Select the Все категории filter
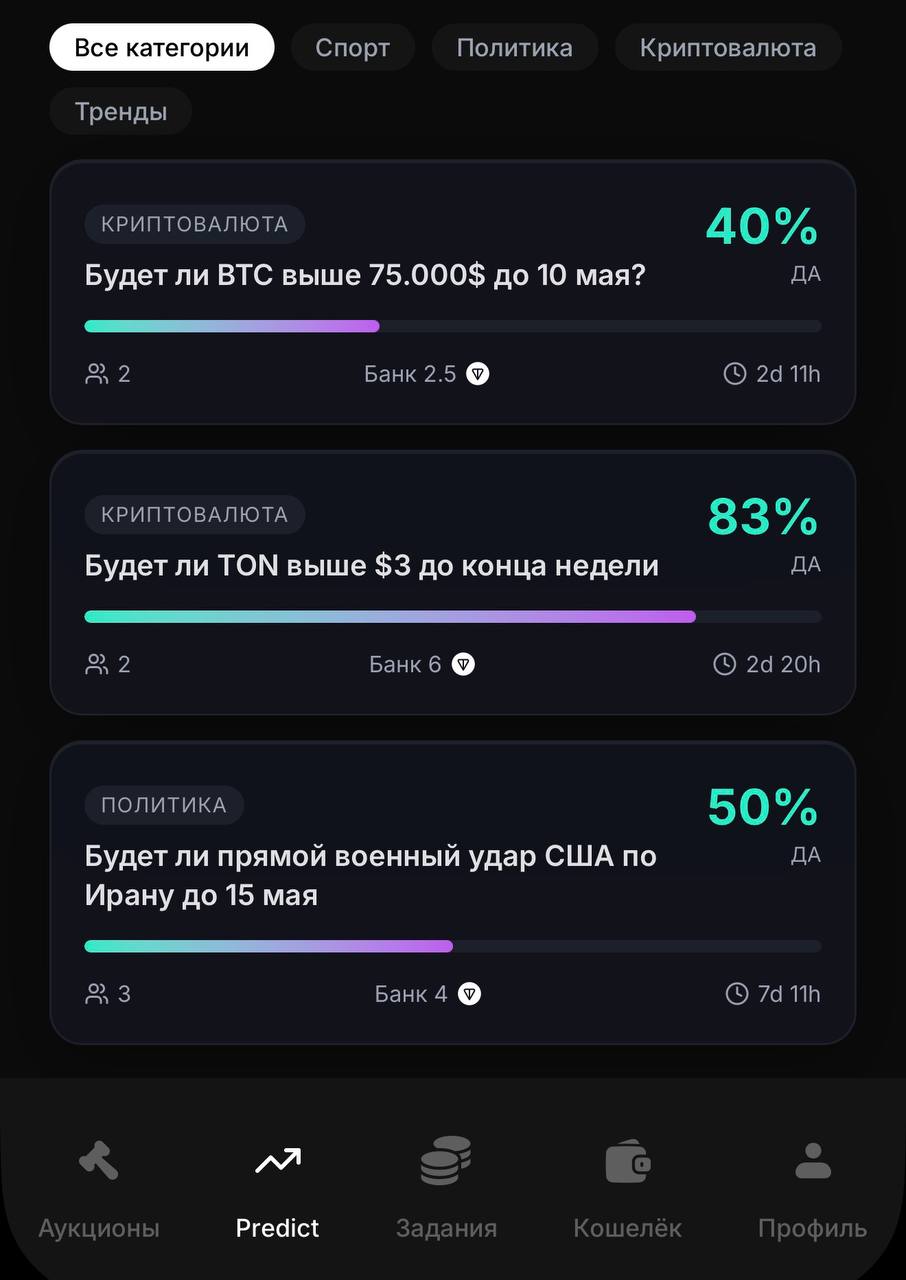The image size is (906, 1280). pos(162,47)
